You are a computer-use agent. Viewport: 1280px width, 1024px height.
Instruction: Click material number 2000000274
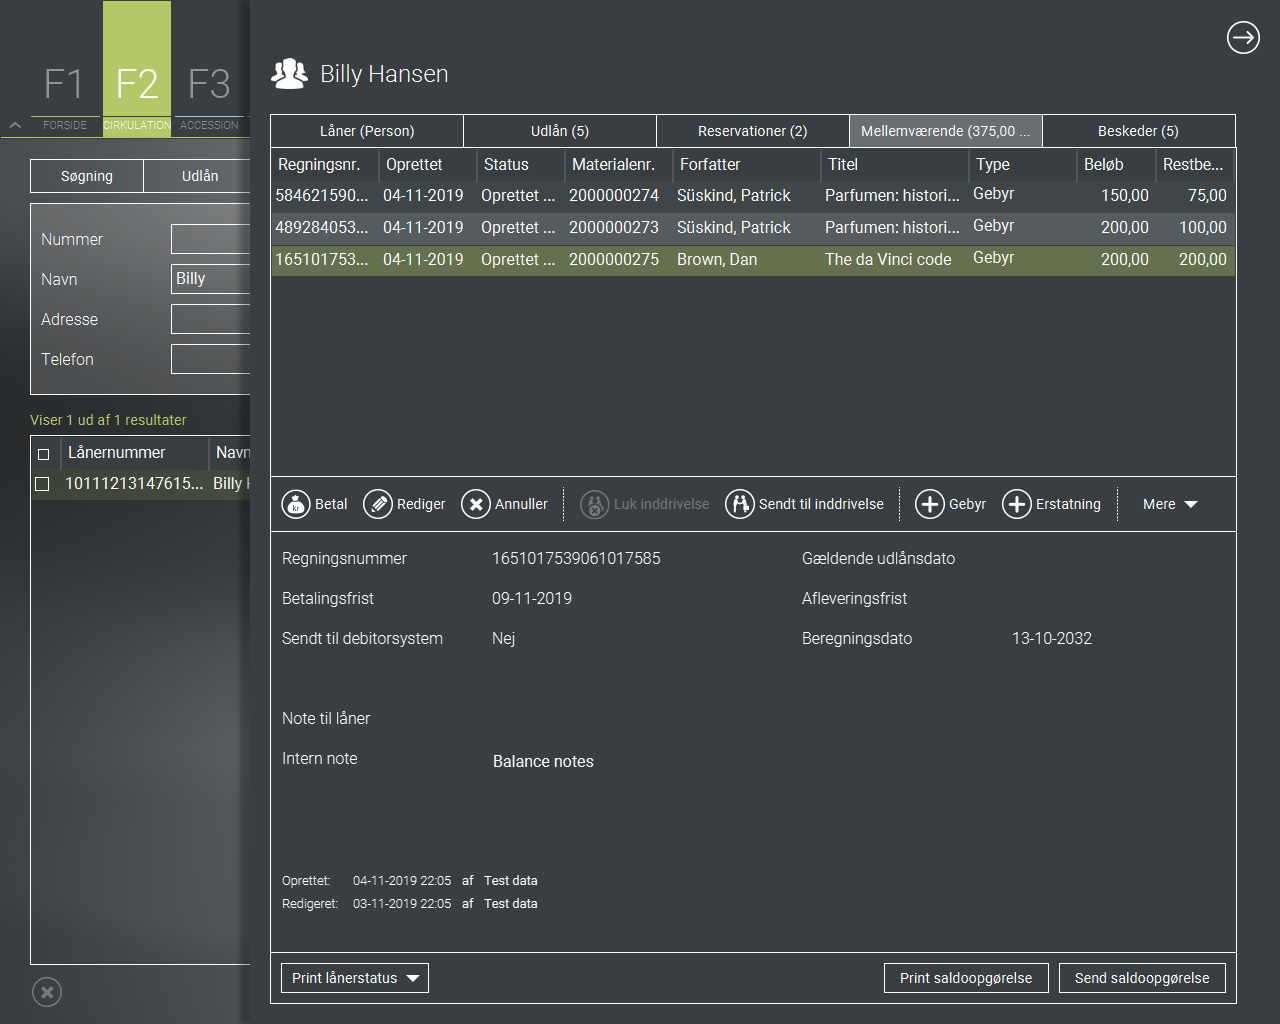pos(614,196)
